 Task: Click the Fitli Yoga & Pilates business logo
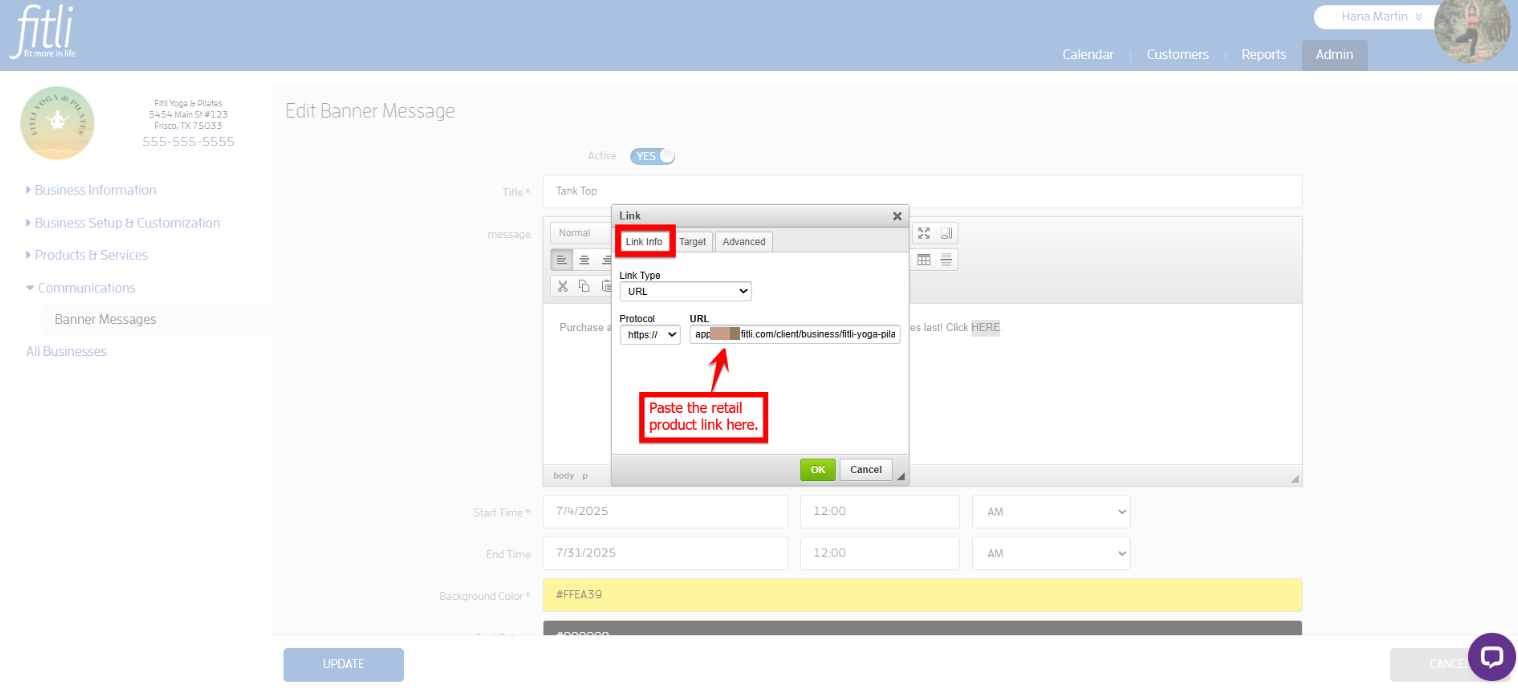(57, 123)
